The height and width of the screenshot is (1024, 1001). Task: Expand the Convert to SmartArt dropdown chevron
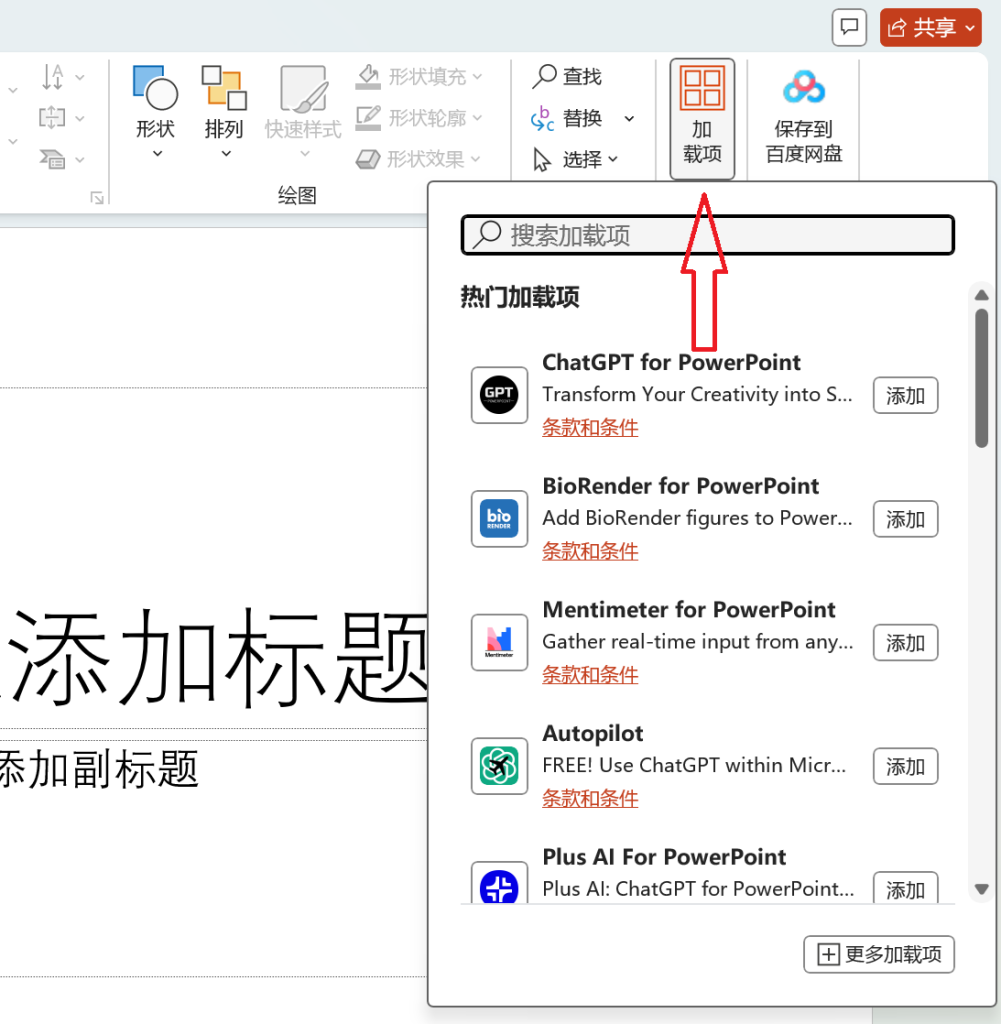(80, 159)
